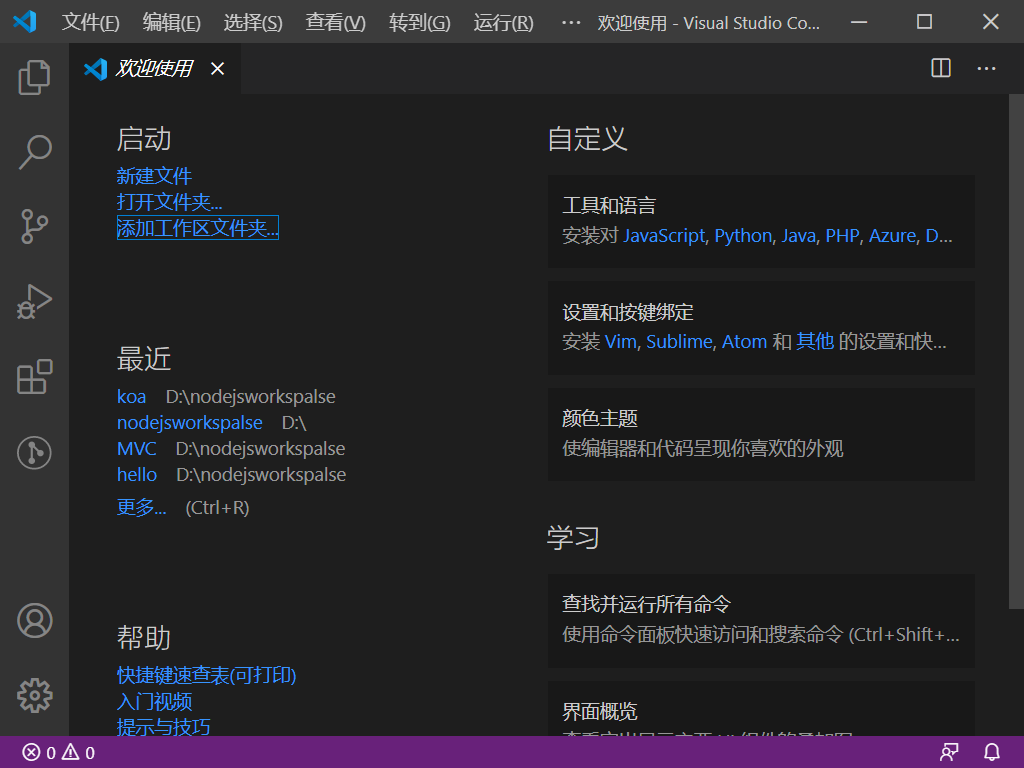This screenshot has height=768, width=1024.
Task: Install Python language support link
Action: [743, 236]
